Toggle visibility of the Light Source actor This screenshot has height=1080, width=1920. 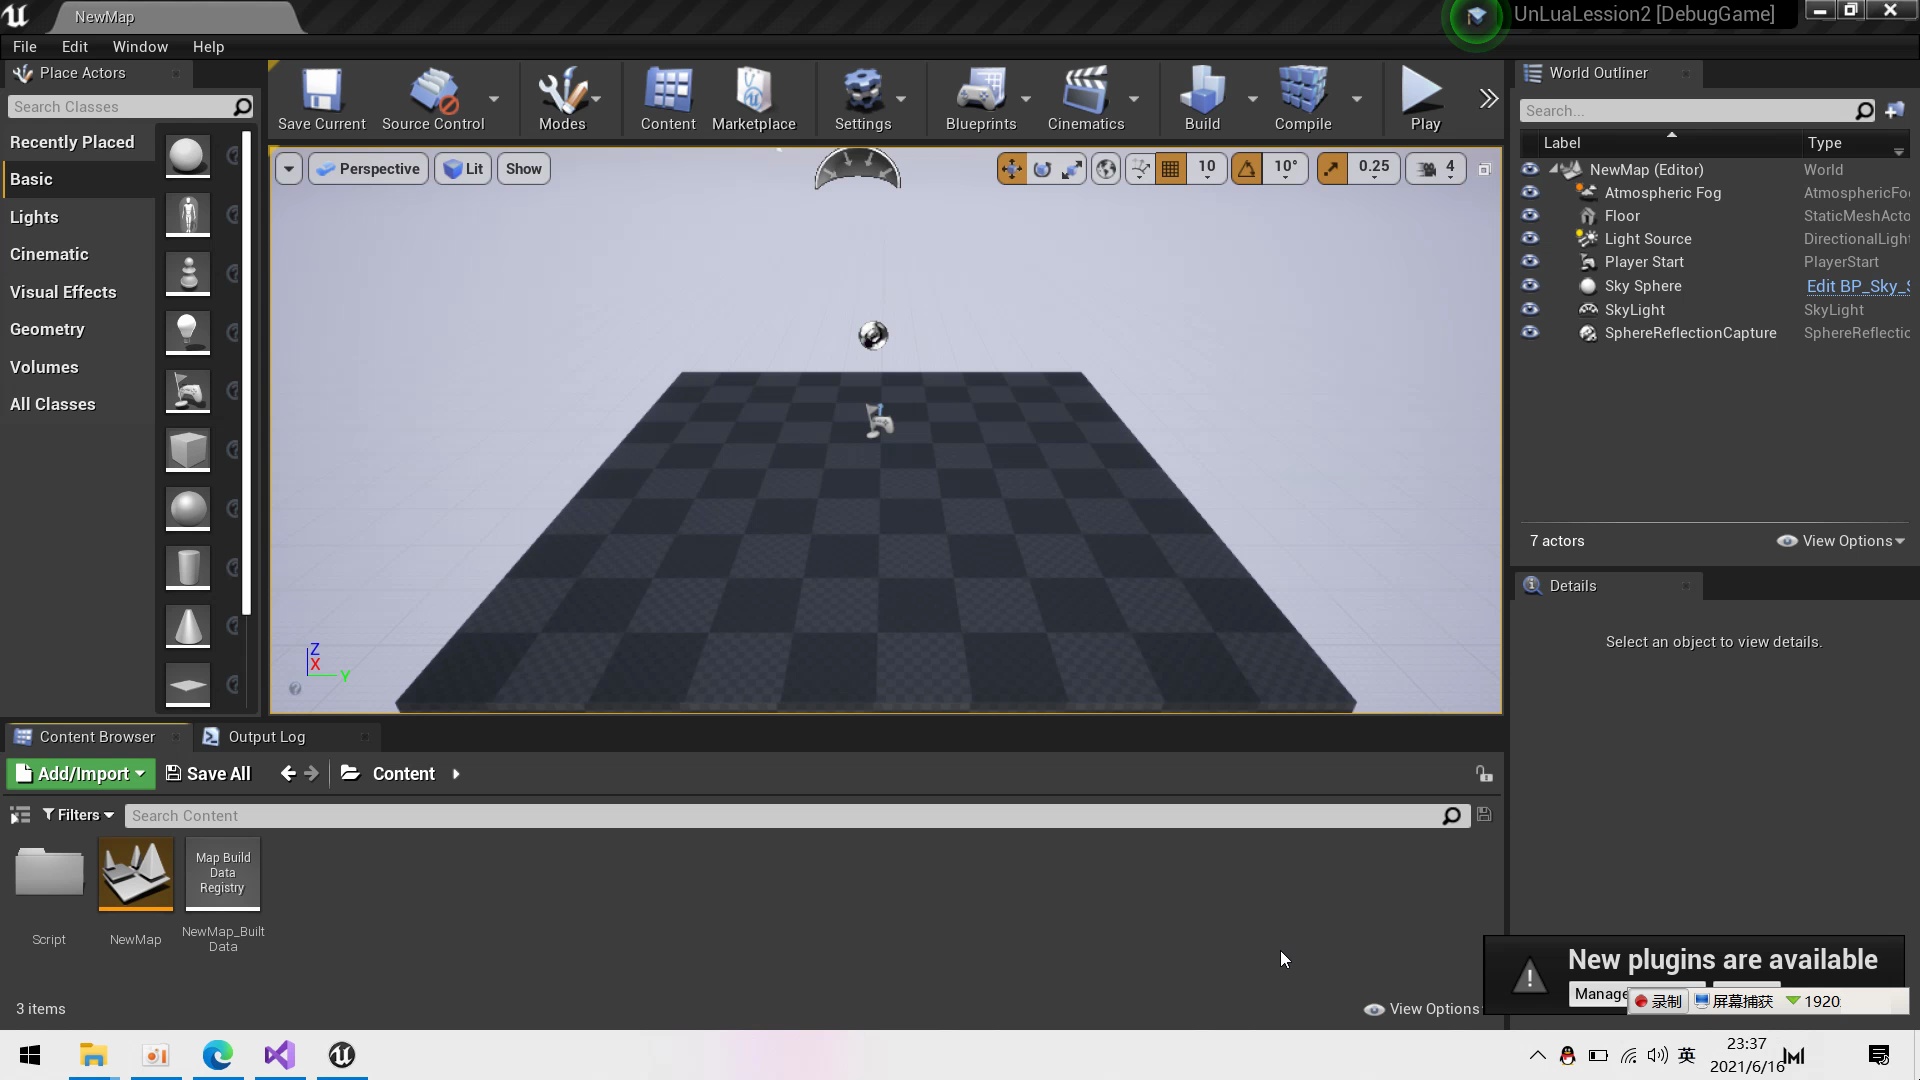tap(1530, 239)
